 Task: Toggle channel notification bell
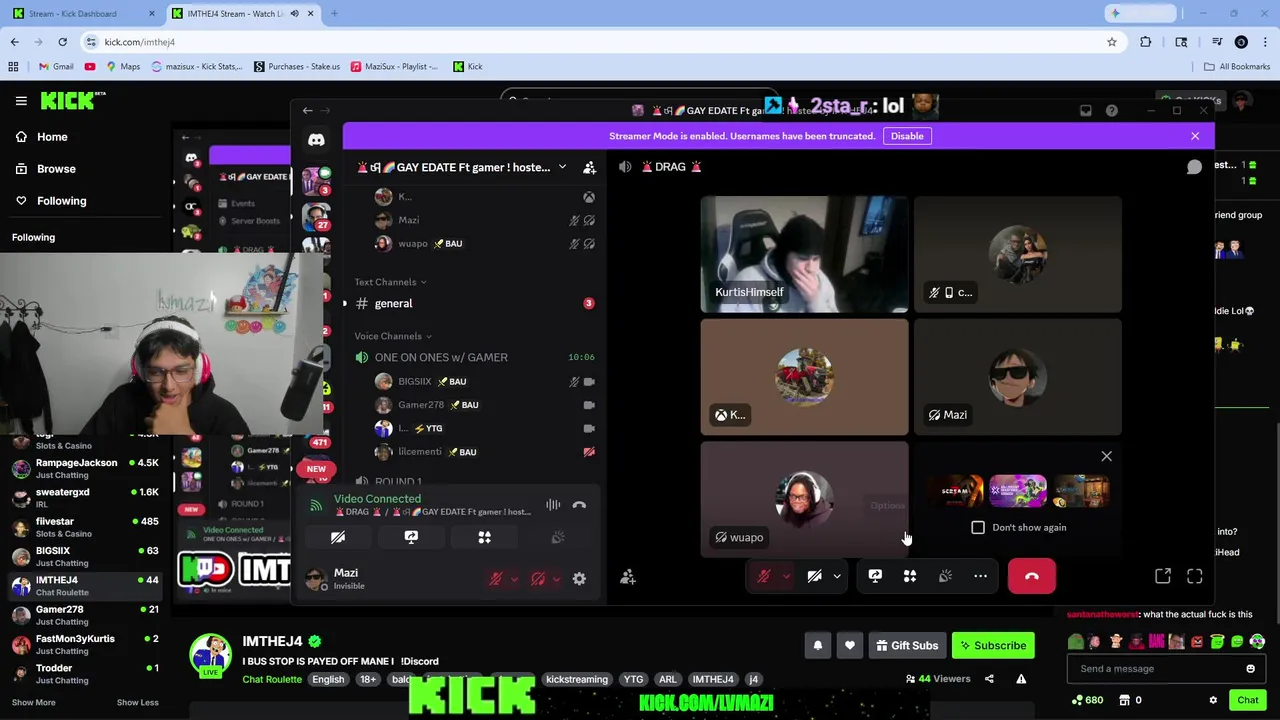[x=818, y=645]
